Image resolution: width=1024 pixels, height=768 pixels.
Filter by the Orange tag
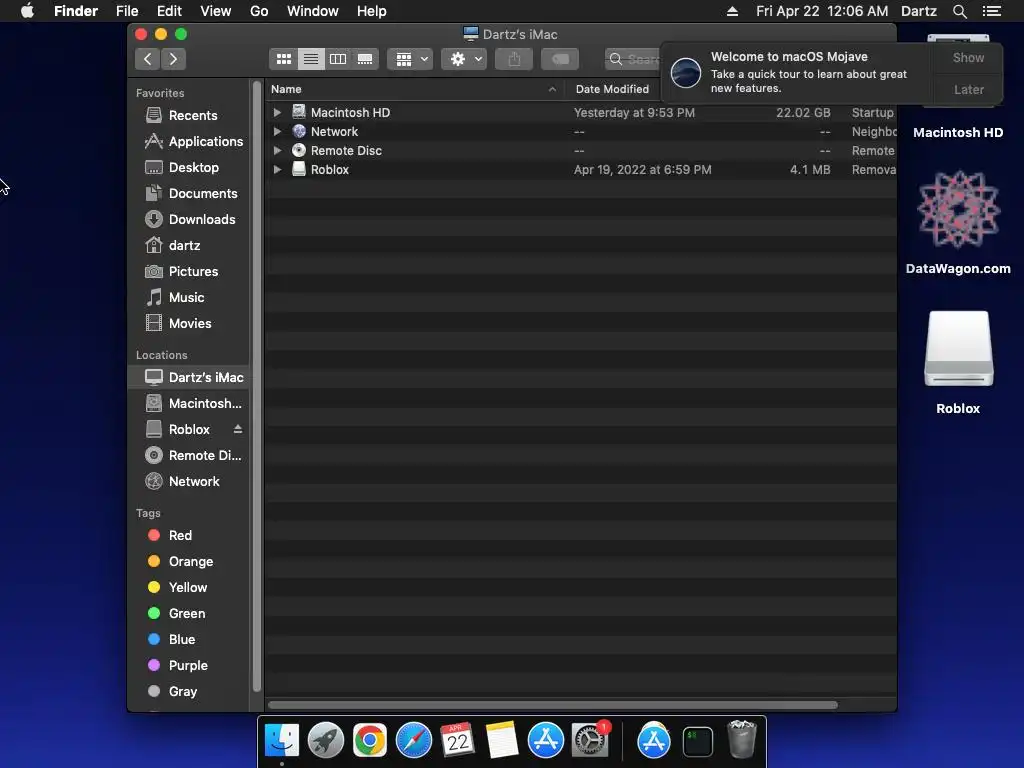[x=188, y=562]
